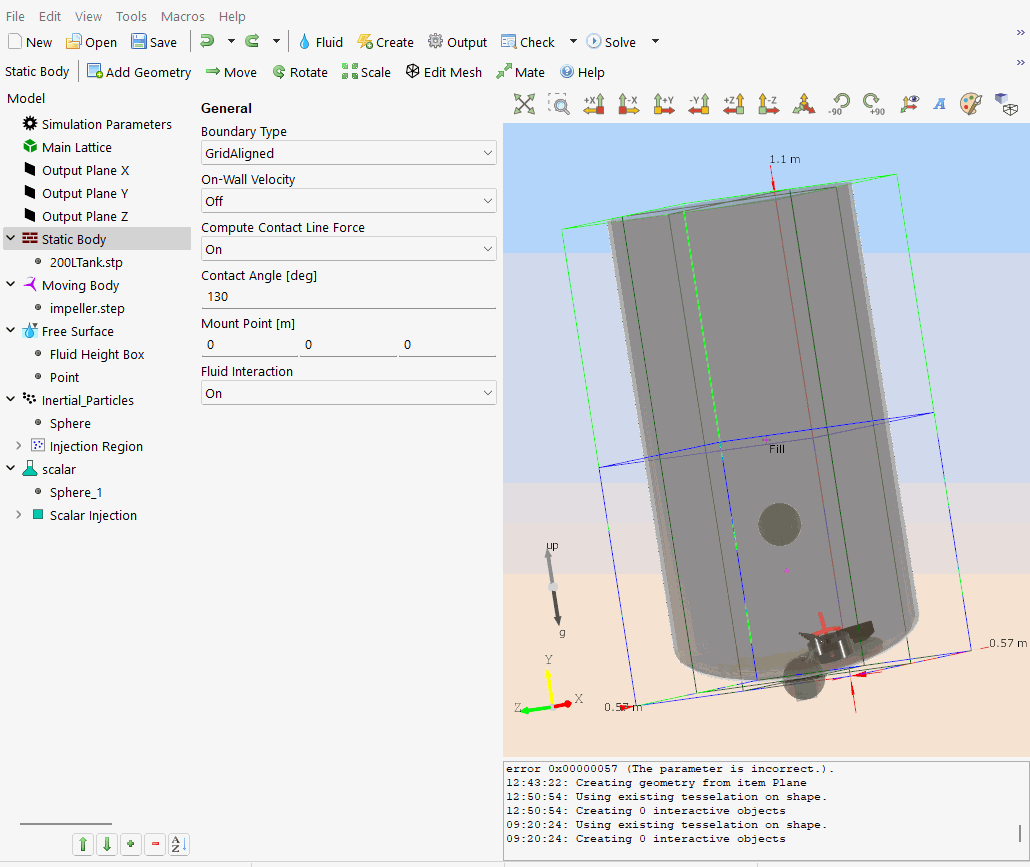Move the selected item up in the tree
Screen dimensions: 1030x867
coord(83,844)
